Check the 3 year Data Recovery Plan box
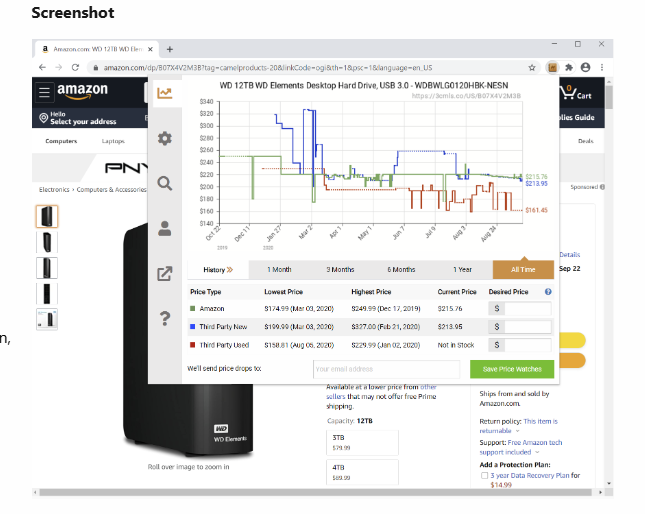Image resolution: width=645 pixels, height=514 pixels. 484,476
